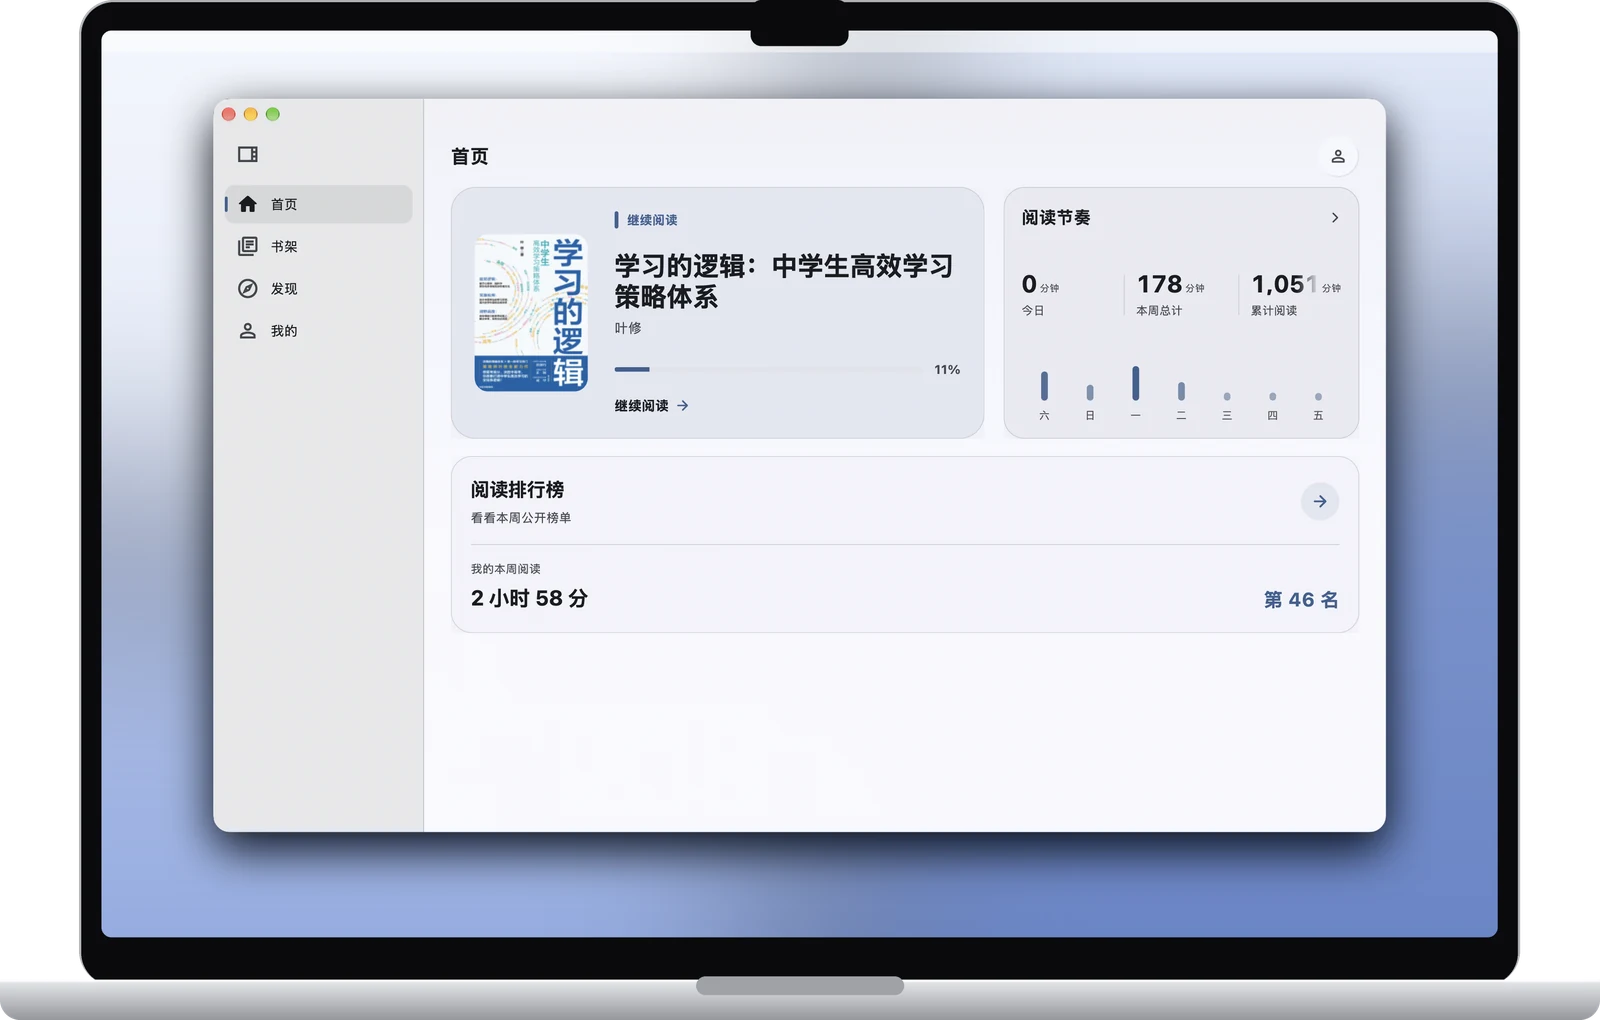Click 看看本周公开榜单 subtitle
The height and width of the screenshot is (1020, 1600).
(x=521, y=517)
